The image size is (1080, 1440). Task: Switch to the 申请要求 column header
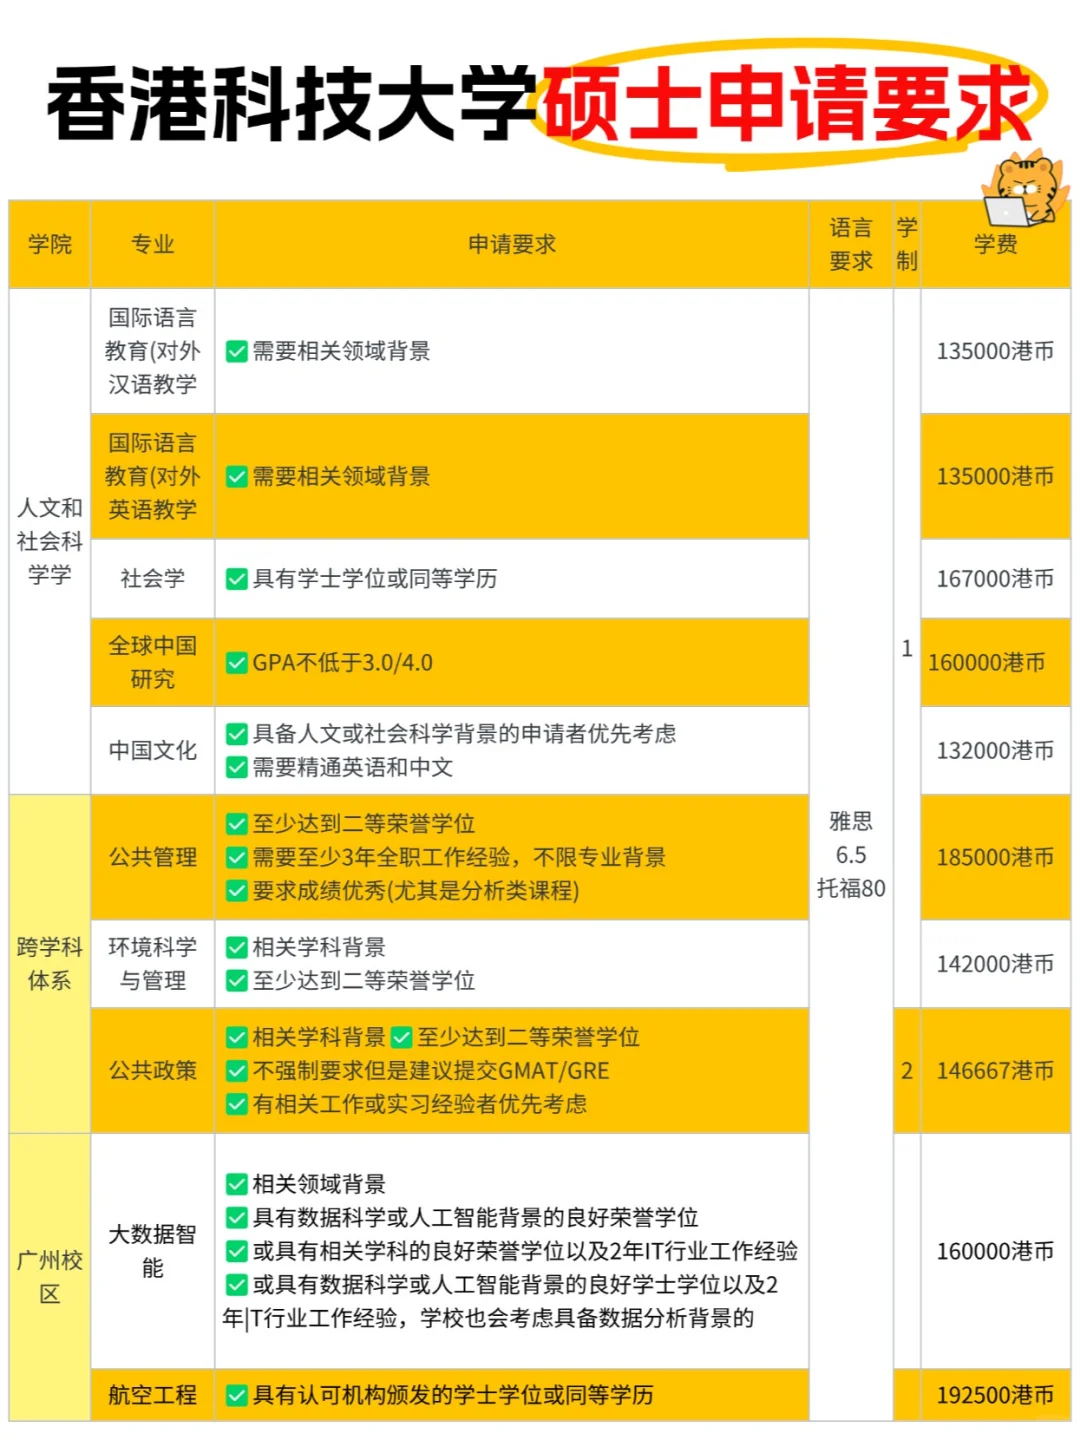512,243
